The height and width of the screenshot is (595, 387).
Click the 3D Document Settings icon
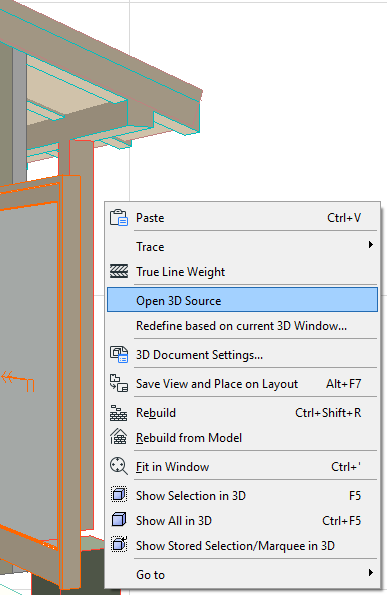[x=119, y=354]
